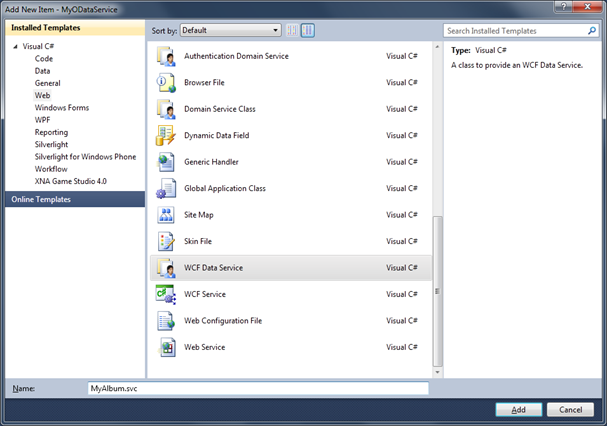Viewport: 607px width, 426px height.
Task: Click the Dynamic Data Field icon
Action: [166, 135]
